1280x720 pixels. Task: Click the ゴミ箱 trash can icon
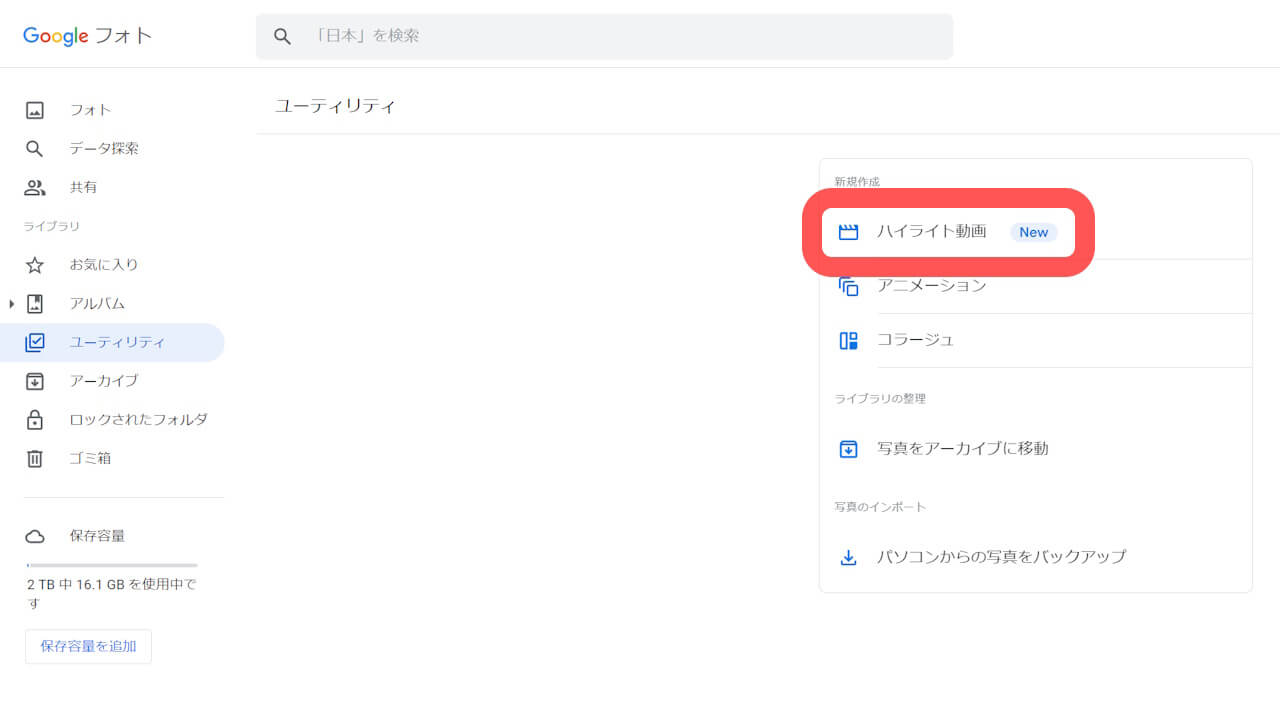pyautogui.click(x=35, y=458)
